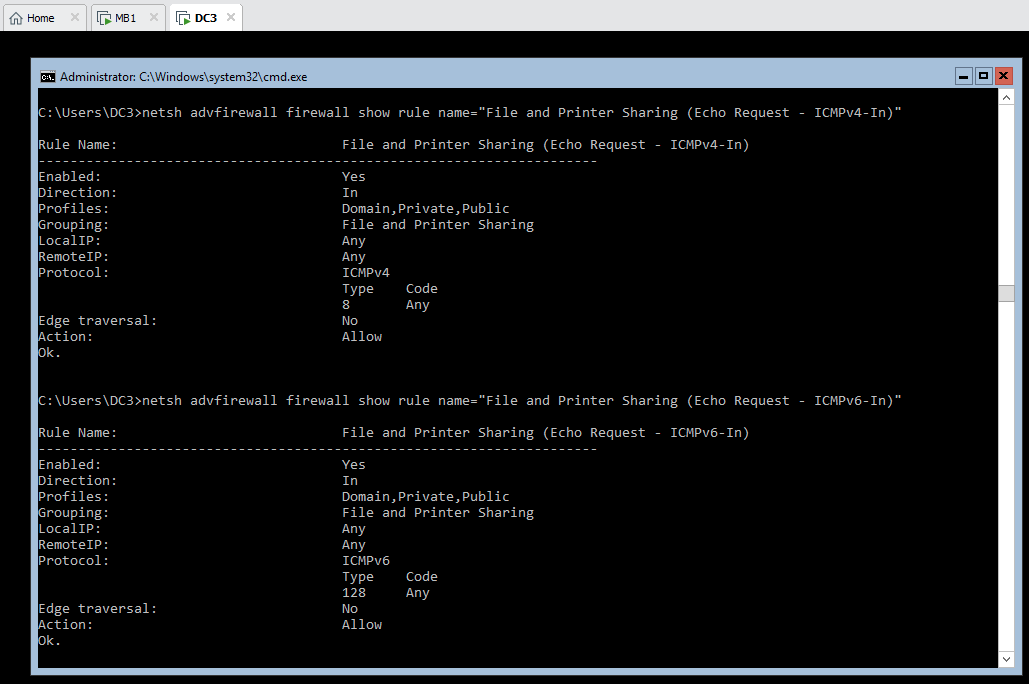Click the cmd.exe window title bar text

(x=184, y=77)
